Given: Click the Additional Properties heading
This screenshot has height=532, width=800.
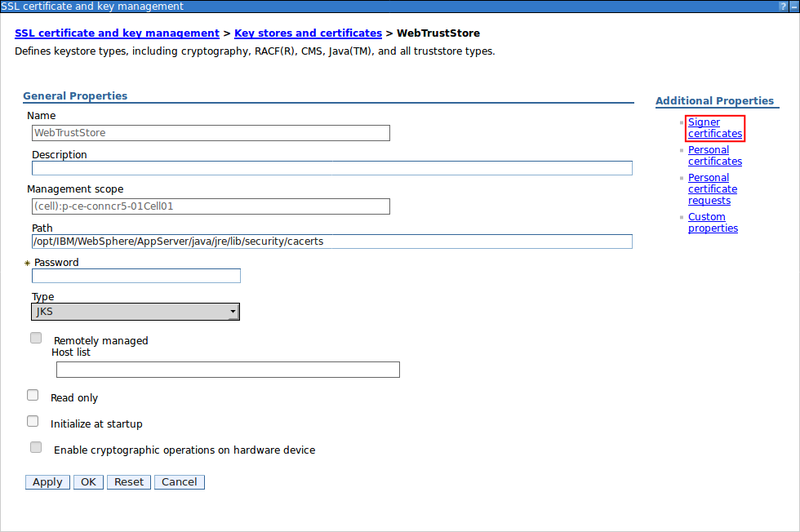Looking at the screenshot, I should (714, 101).
